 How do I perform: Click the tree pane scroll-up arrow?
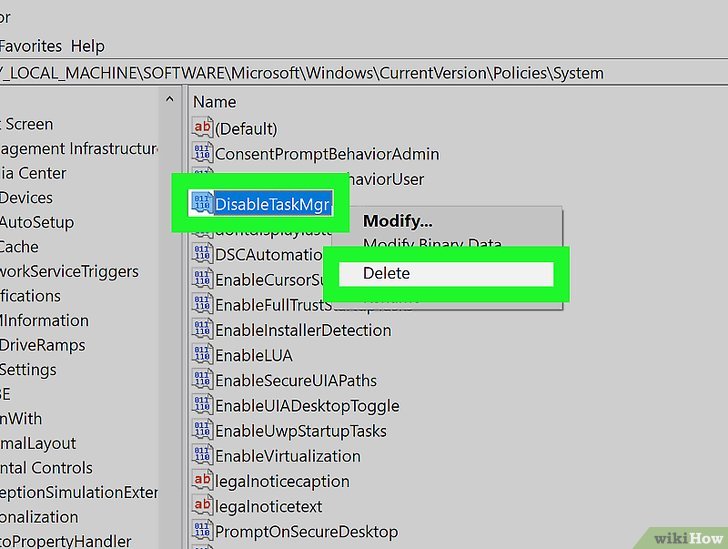[x=169, y=99]
